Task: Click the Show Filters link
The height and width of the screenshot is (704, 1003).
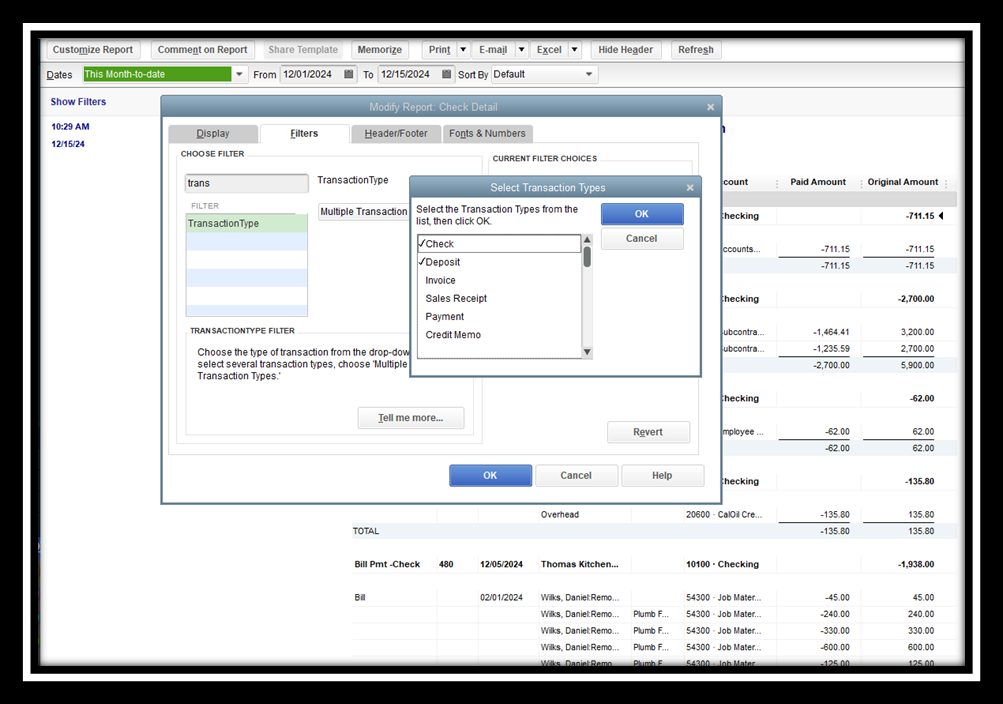Action: (78, 102)
